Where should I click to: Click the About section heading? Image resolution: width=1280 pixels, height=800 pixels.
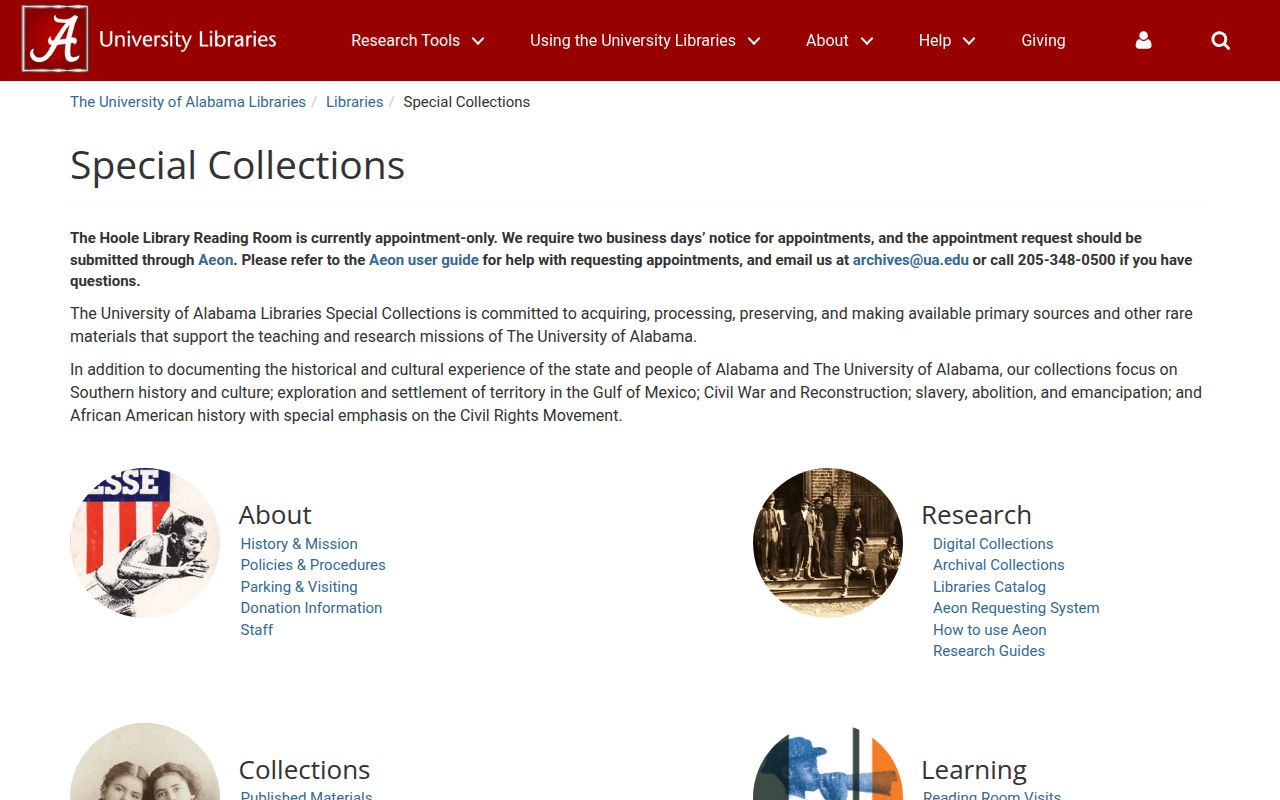[275, 515]
